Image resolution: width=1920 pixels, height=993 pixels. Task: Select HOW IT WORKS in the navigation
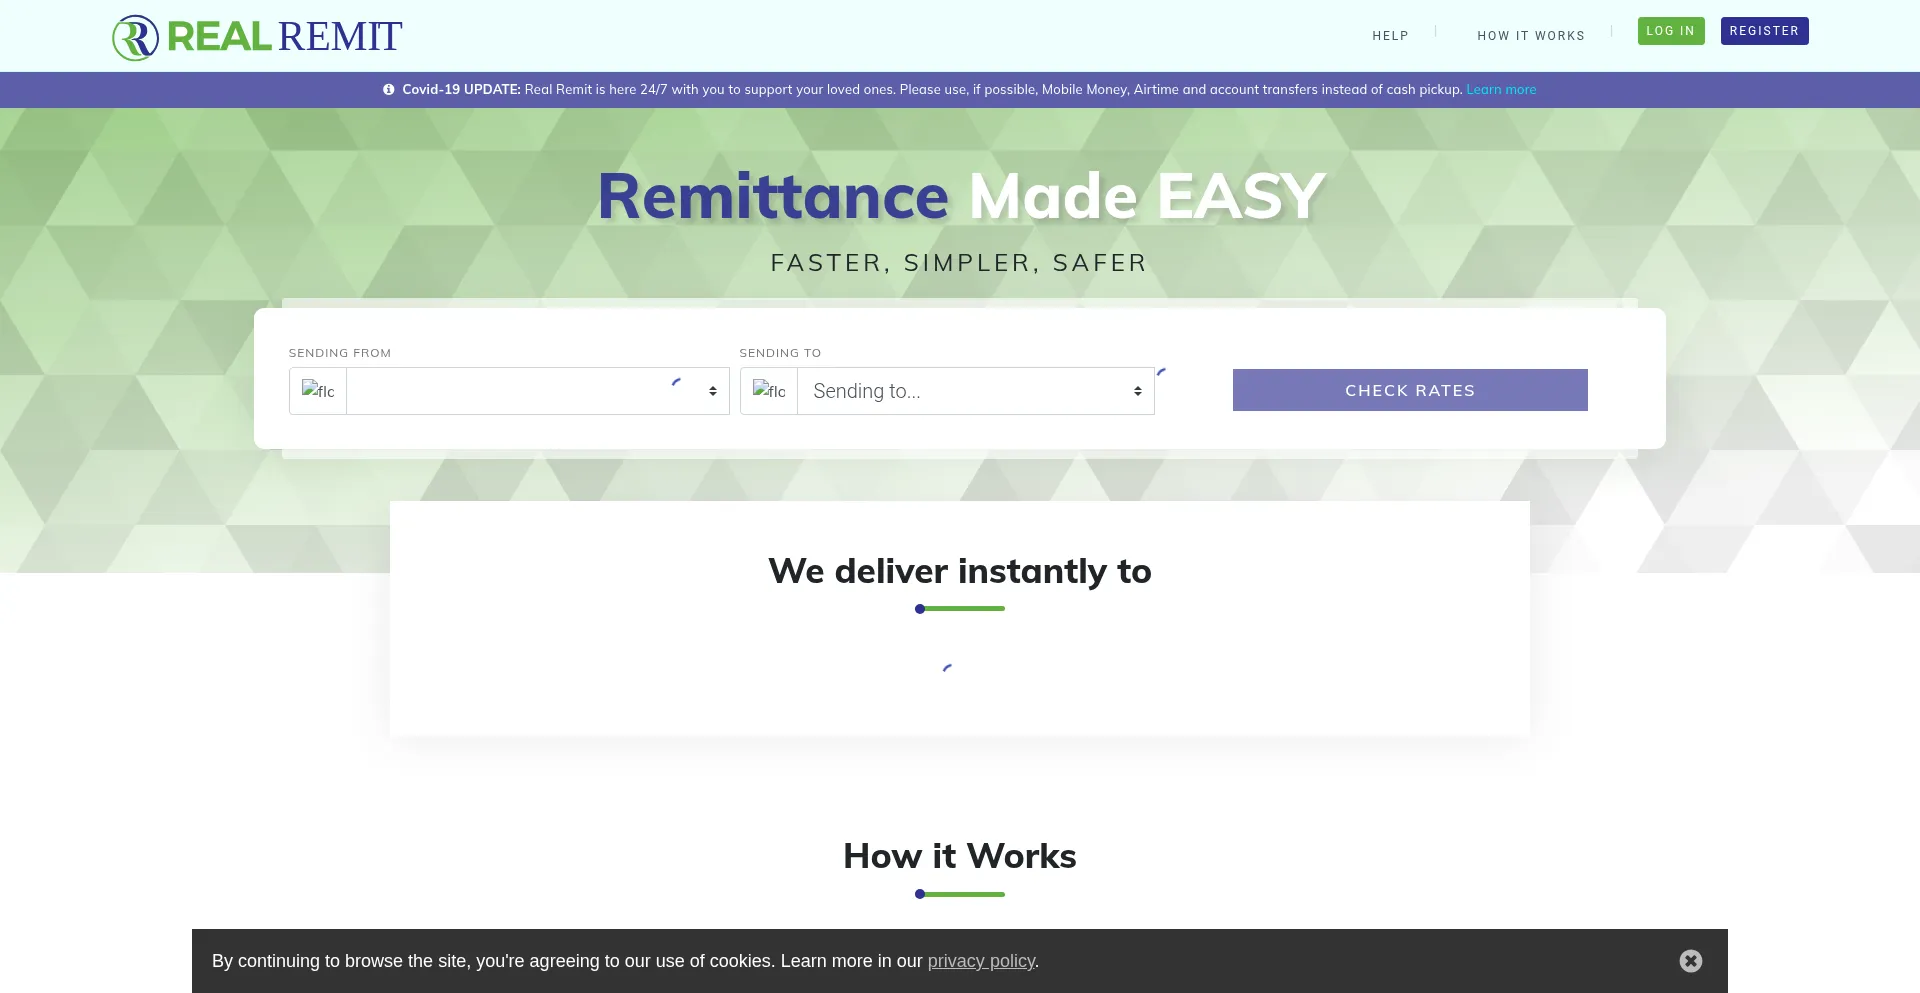pos(1530,35)
